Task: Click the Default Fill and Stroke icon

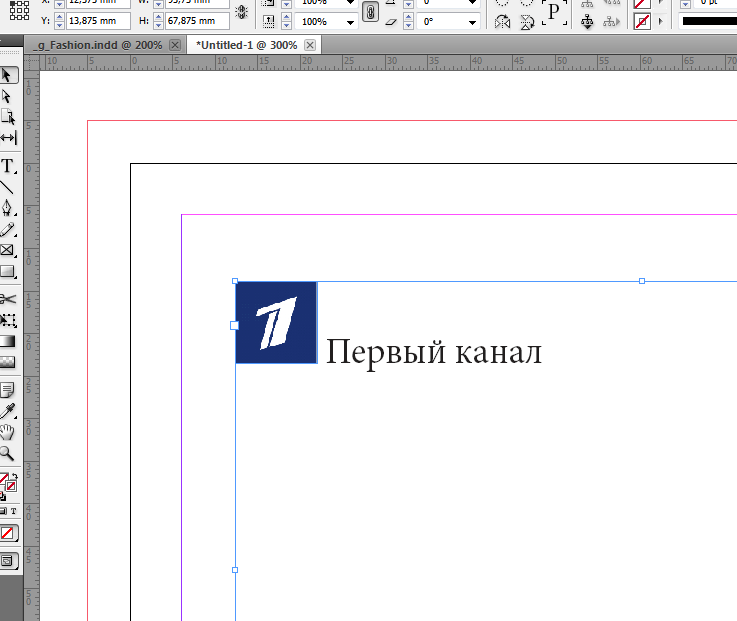Action: click(3, 496)
